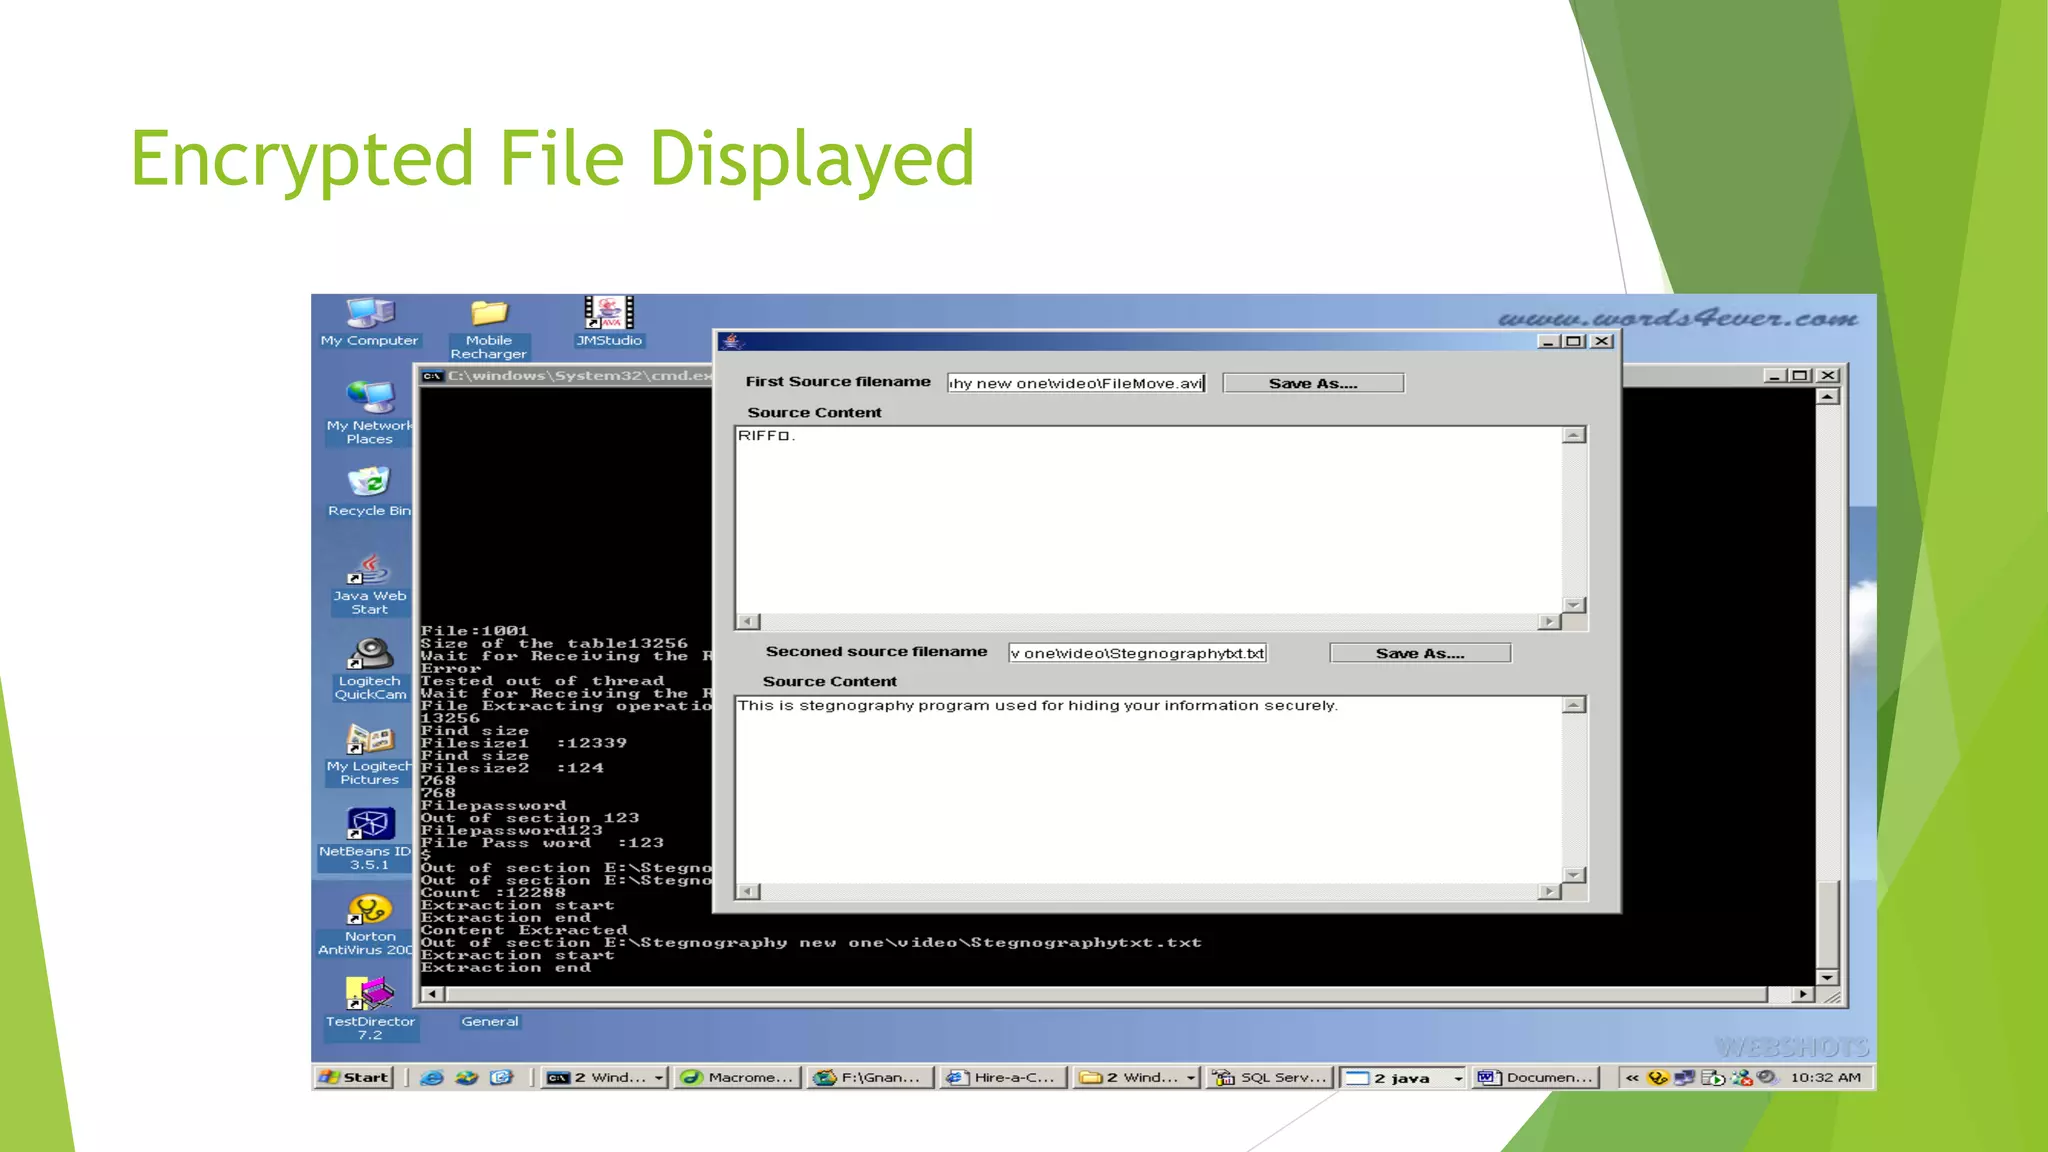
Task: Open the Mobile Recharger folder icon
Action: pyautogui.click(x=489, y=328)
